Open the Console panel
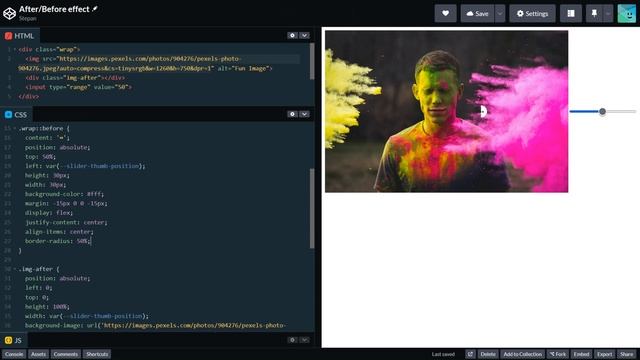The image size is (640, 360). click(14, 354)
